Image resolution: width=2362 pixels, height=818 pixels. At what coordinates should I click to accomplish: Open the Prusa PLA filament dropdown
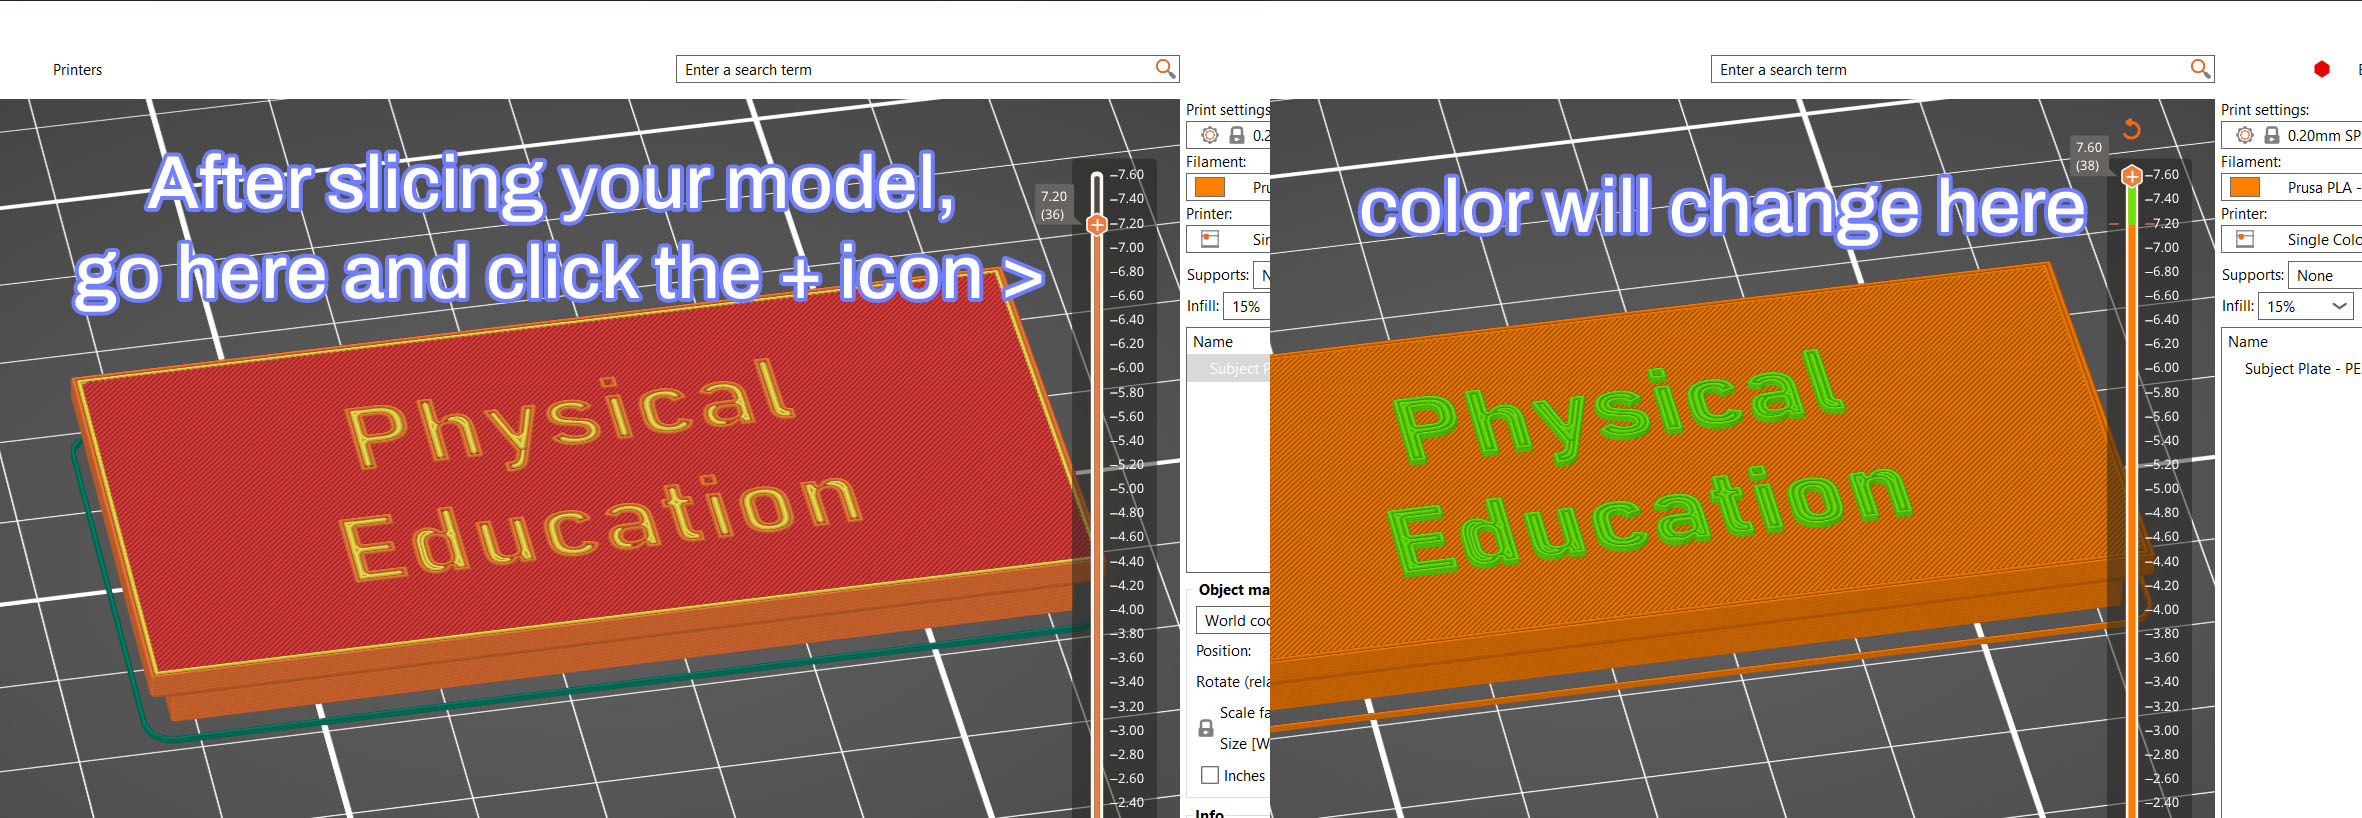(2292, 187)
